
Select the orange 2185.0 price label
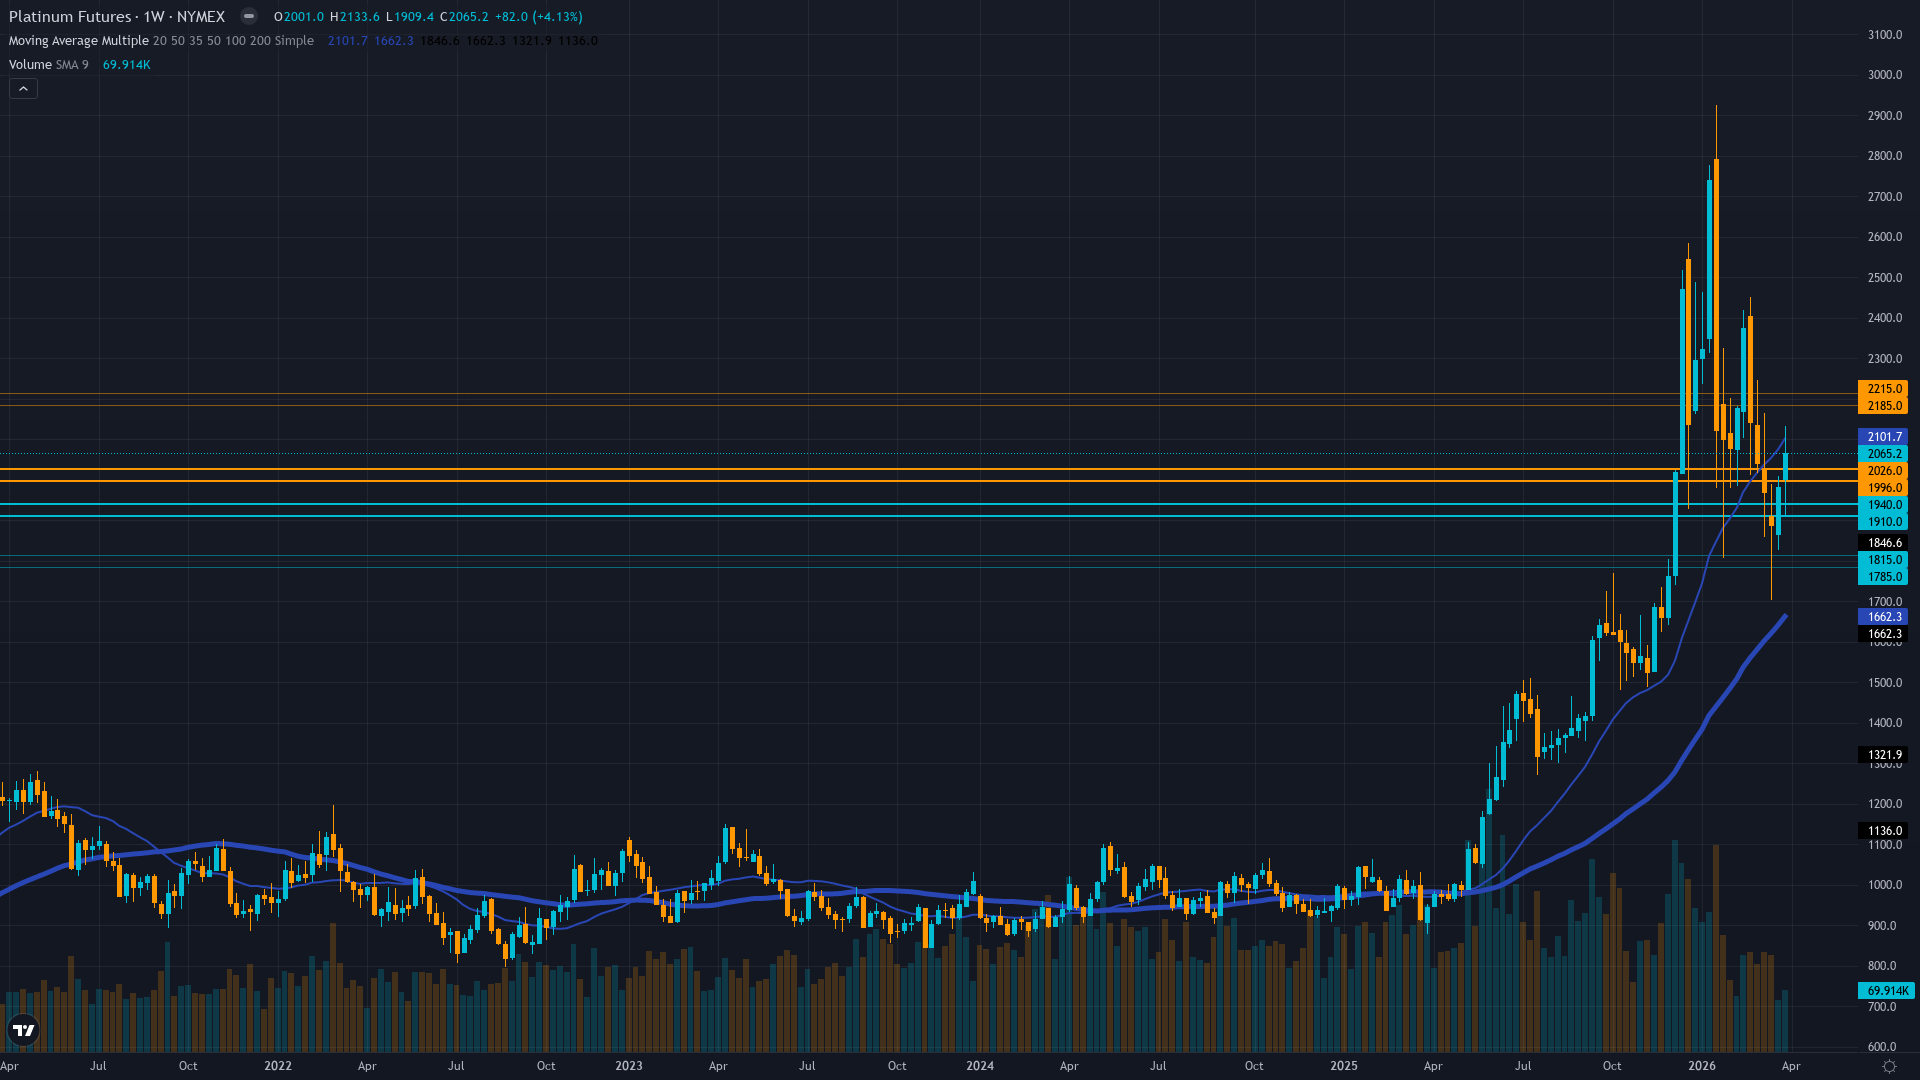(1883, 406)
